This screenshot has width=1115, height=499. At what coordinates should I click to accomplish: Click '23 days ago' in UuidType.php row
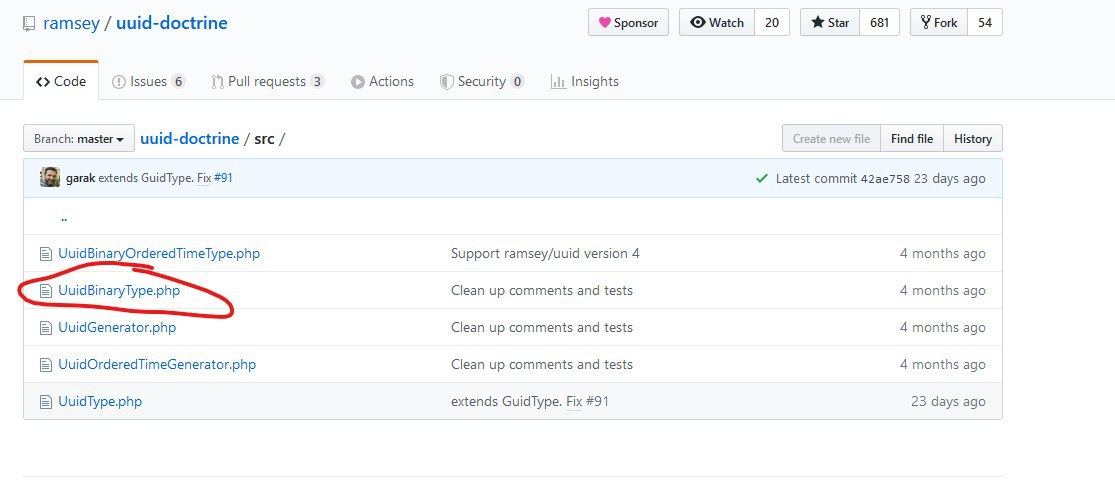pyautogui.click(x=948, y=401)
